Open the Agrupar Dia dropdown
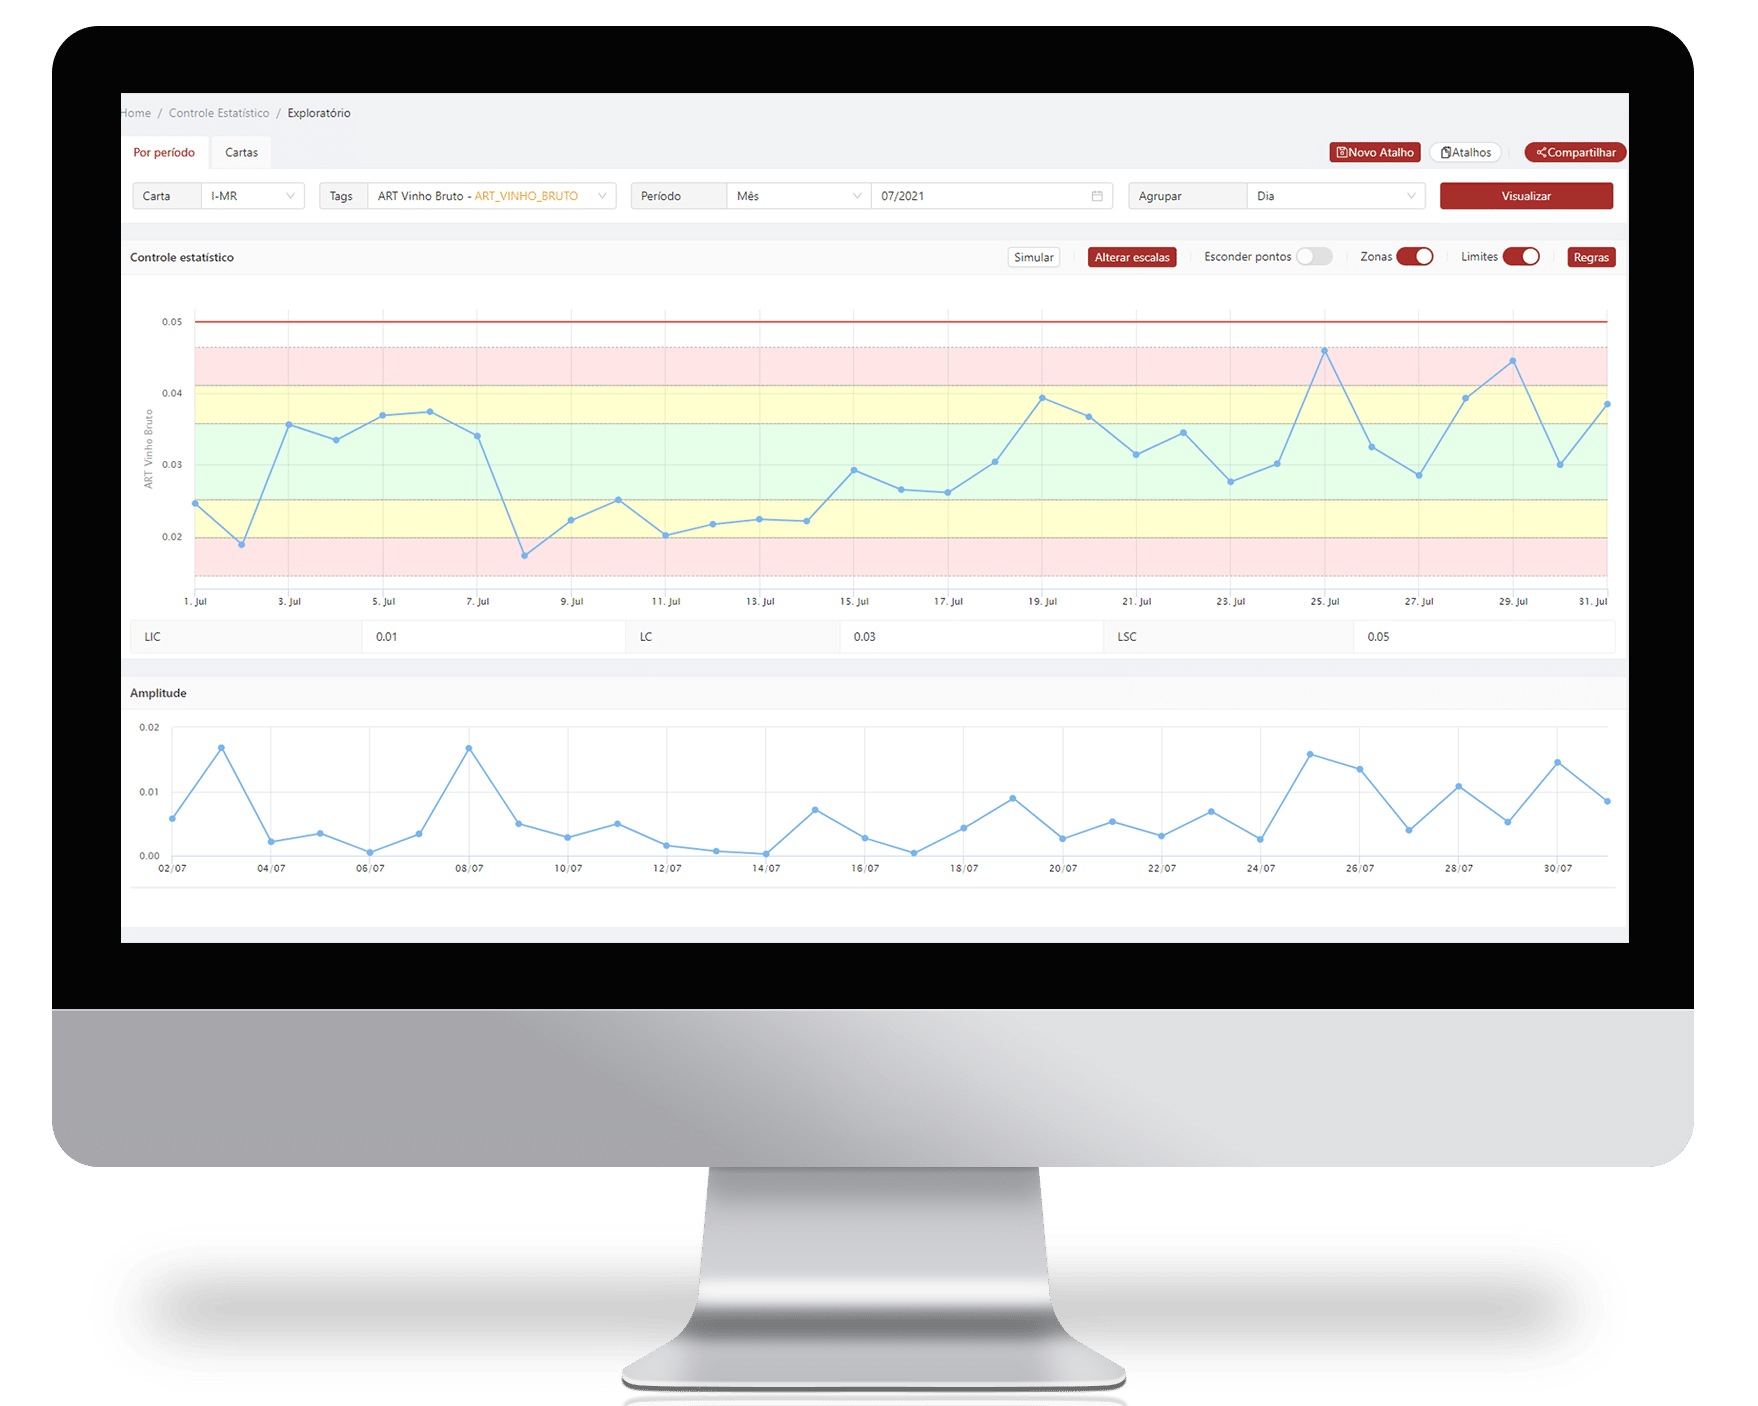The image size is (1758, 1406). click(1335, 196)
